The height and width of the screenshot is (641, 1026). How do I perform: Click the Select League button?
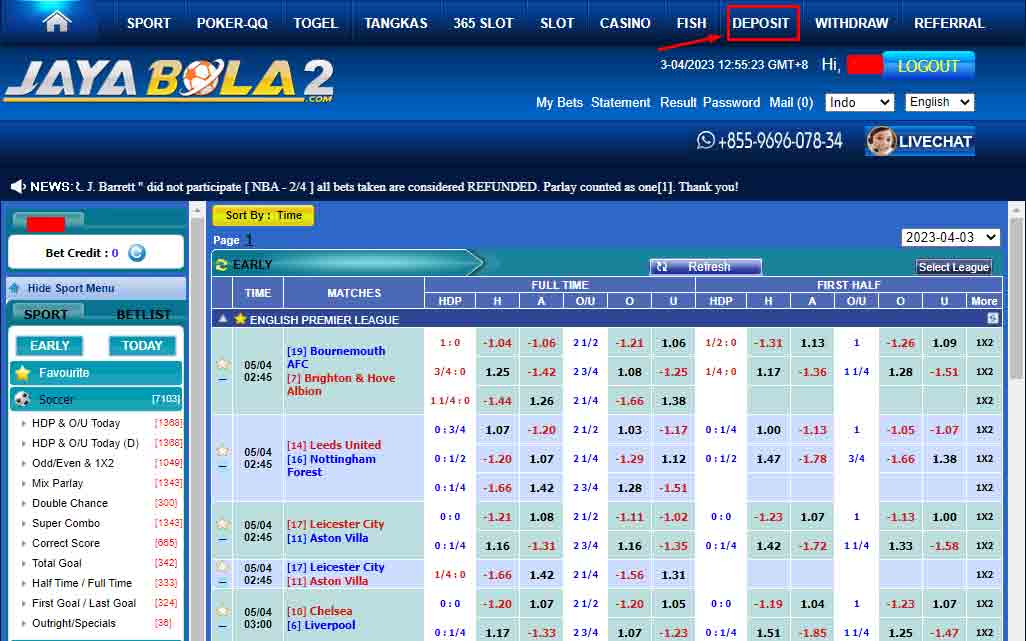click(x=953, y=267)
